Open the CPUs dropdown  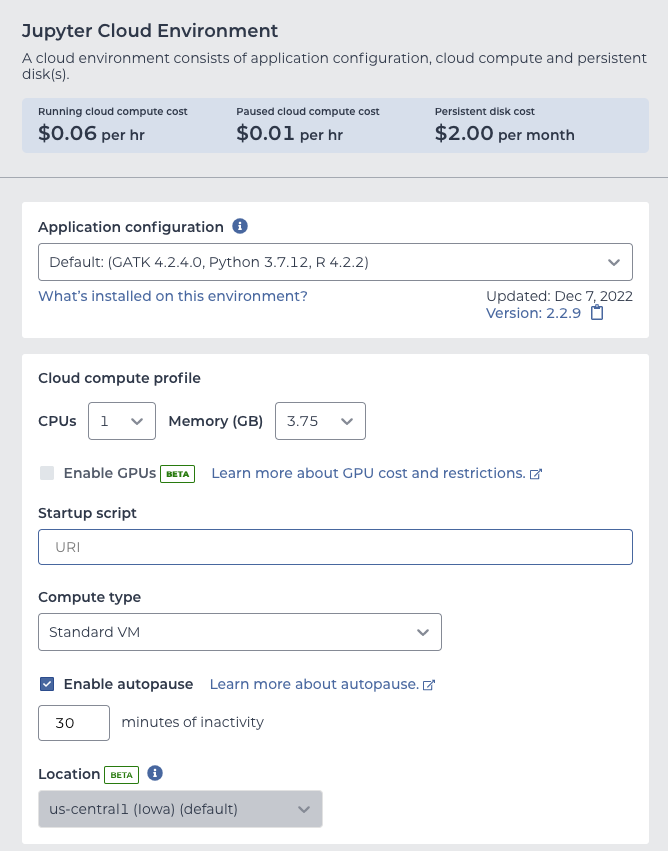pyautogui.click(x=122, y=421)
